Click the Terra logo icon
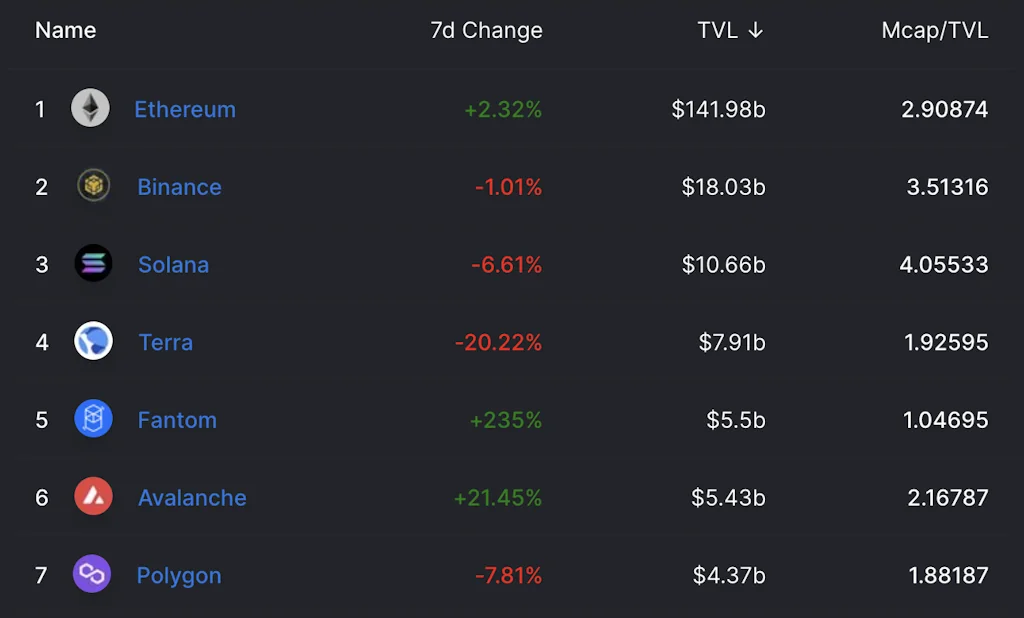1024x618 pixels. tap(94, 342)
